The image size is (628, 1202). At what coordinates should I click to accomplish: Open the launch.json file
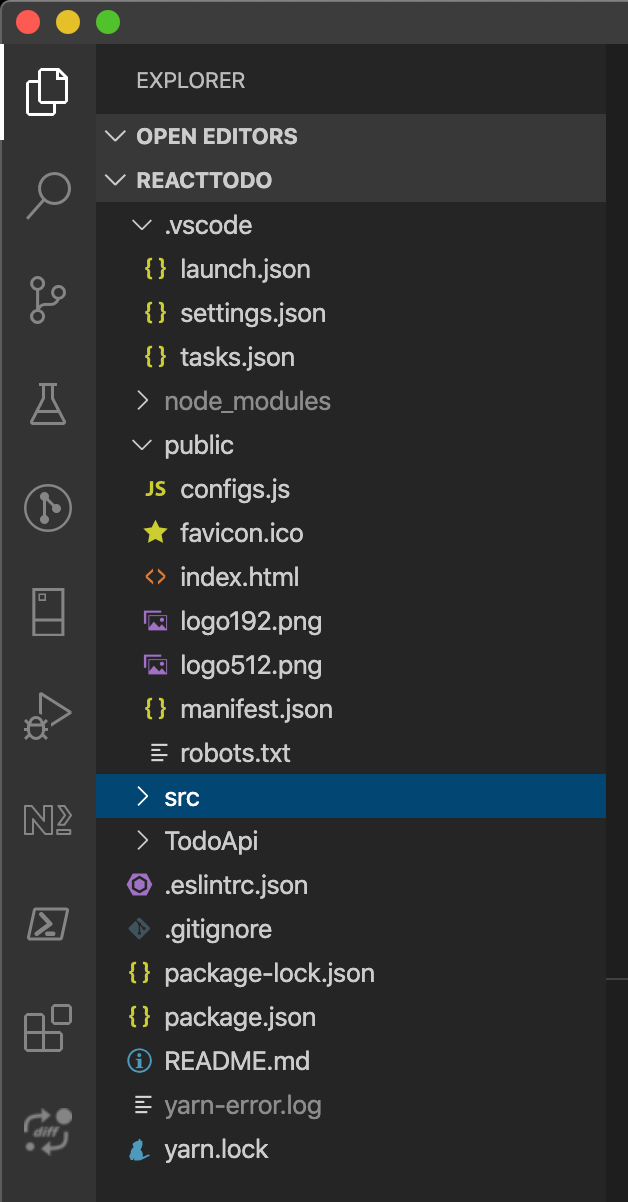tap(245, 269)
